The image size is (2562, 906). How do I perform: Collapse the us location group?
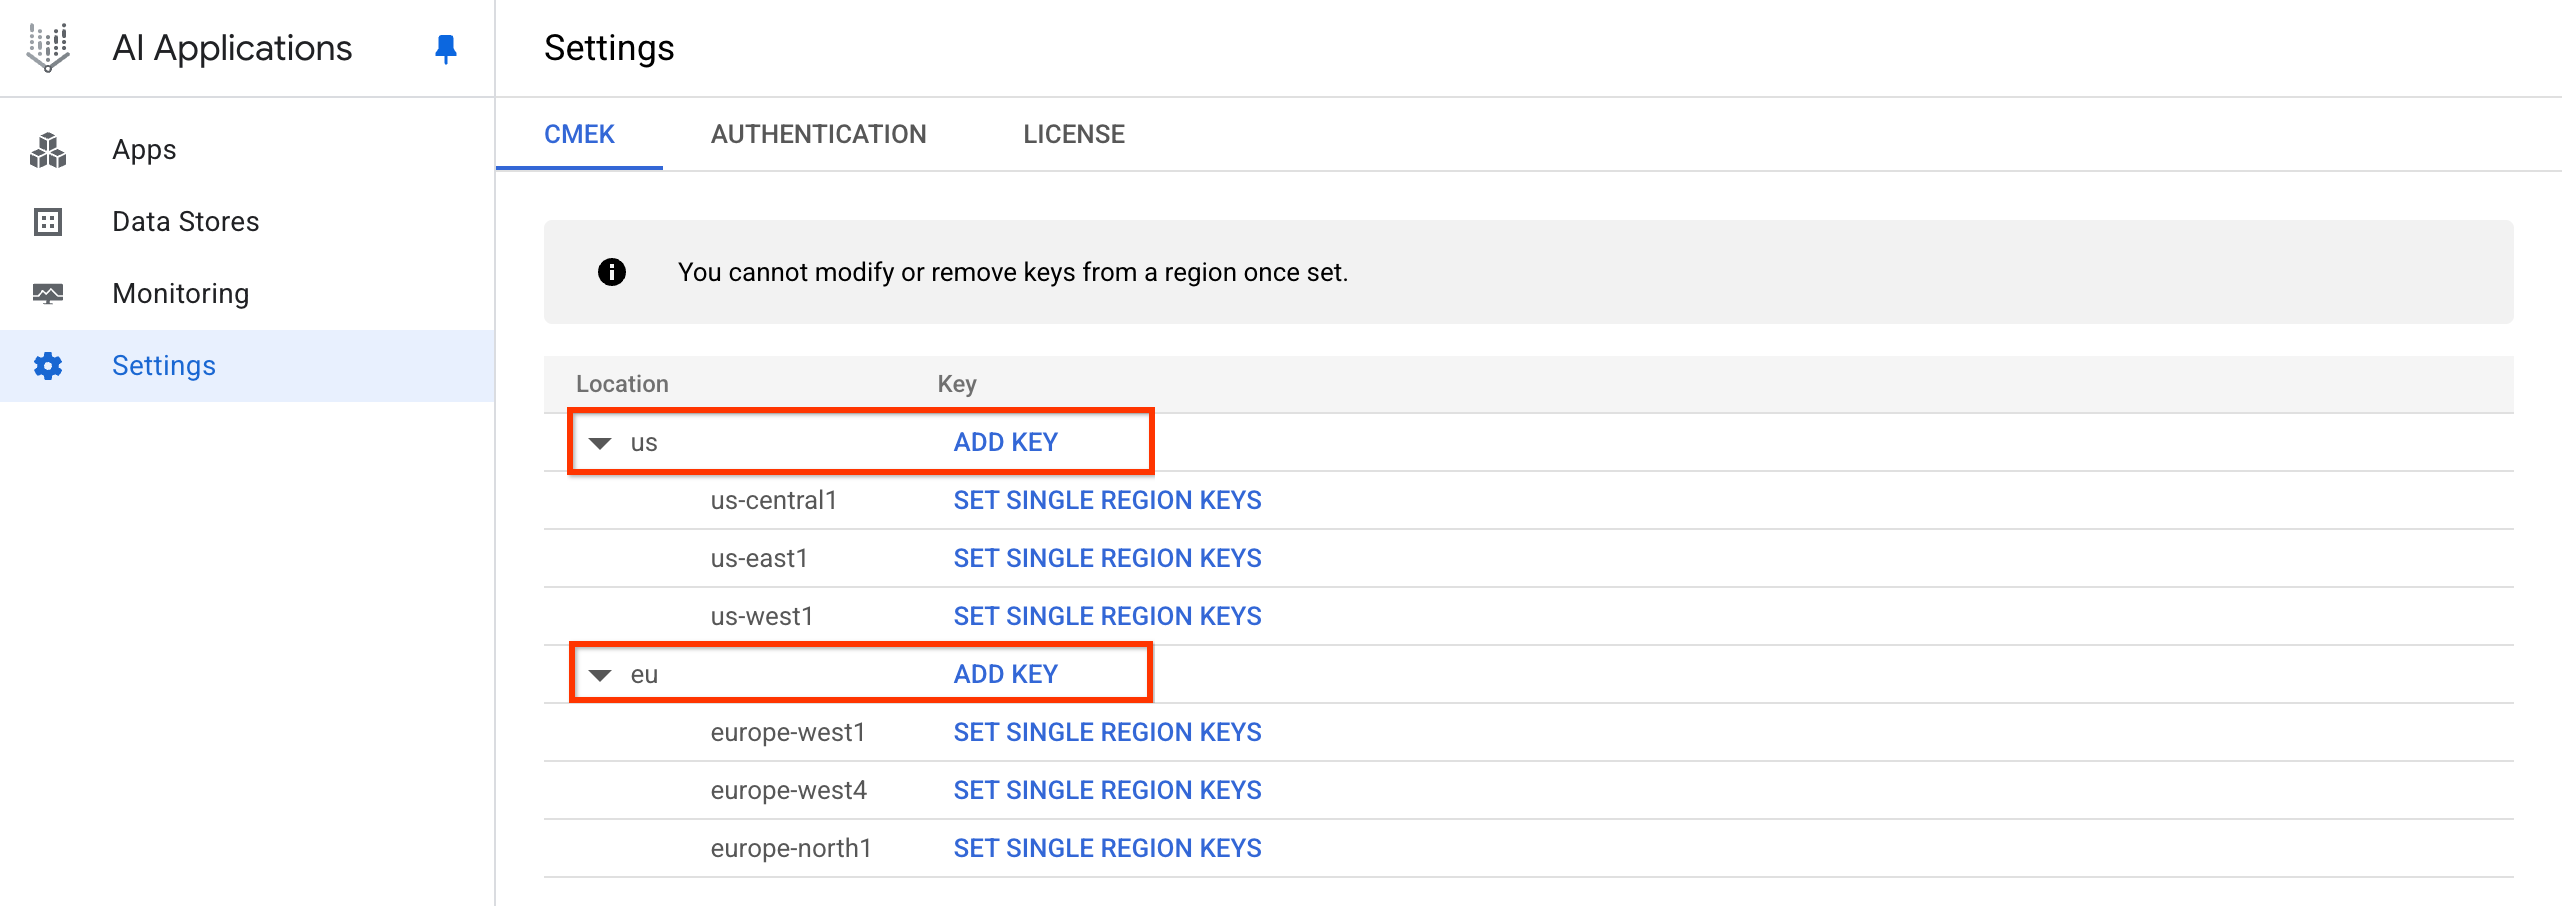point(601,442)
